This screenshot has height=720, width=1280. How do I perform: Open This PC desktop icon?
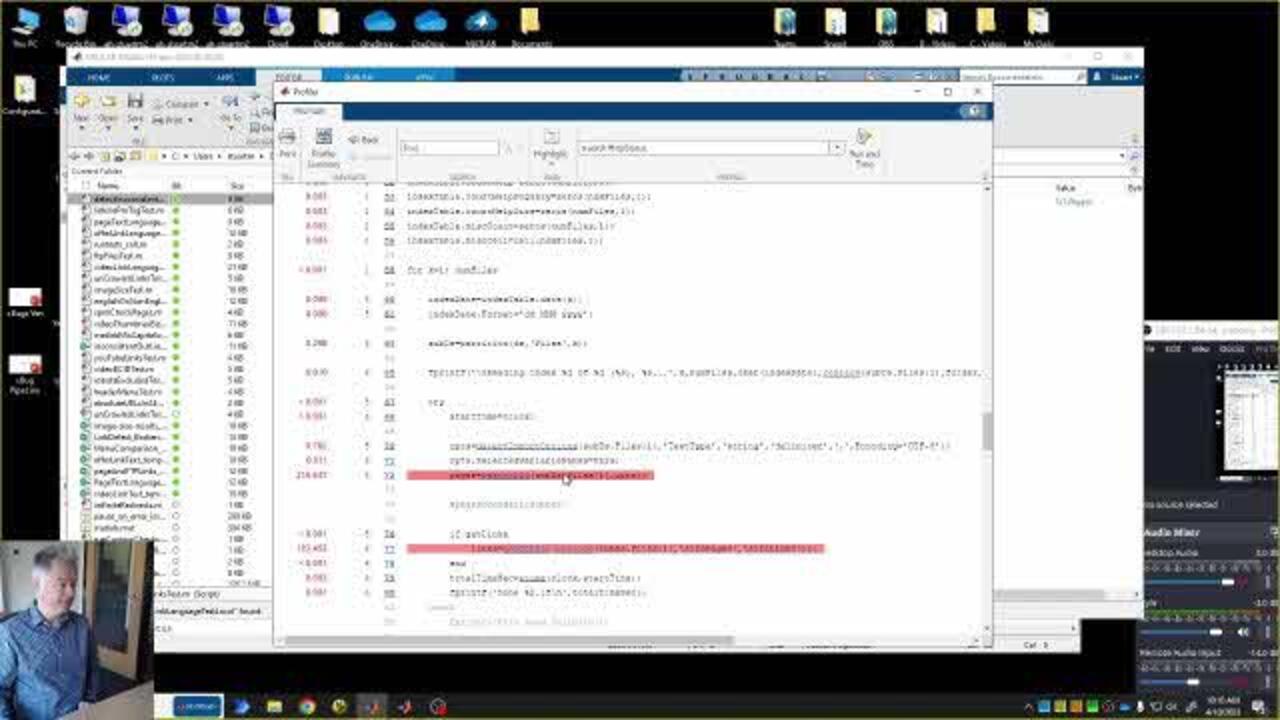pos(24,24)
